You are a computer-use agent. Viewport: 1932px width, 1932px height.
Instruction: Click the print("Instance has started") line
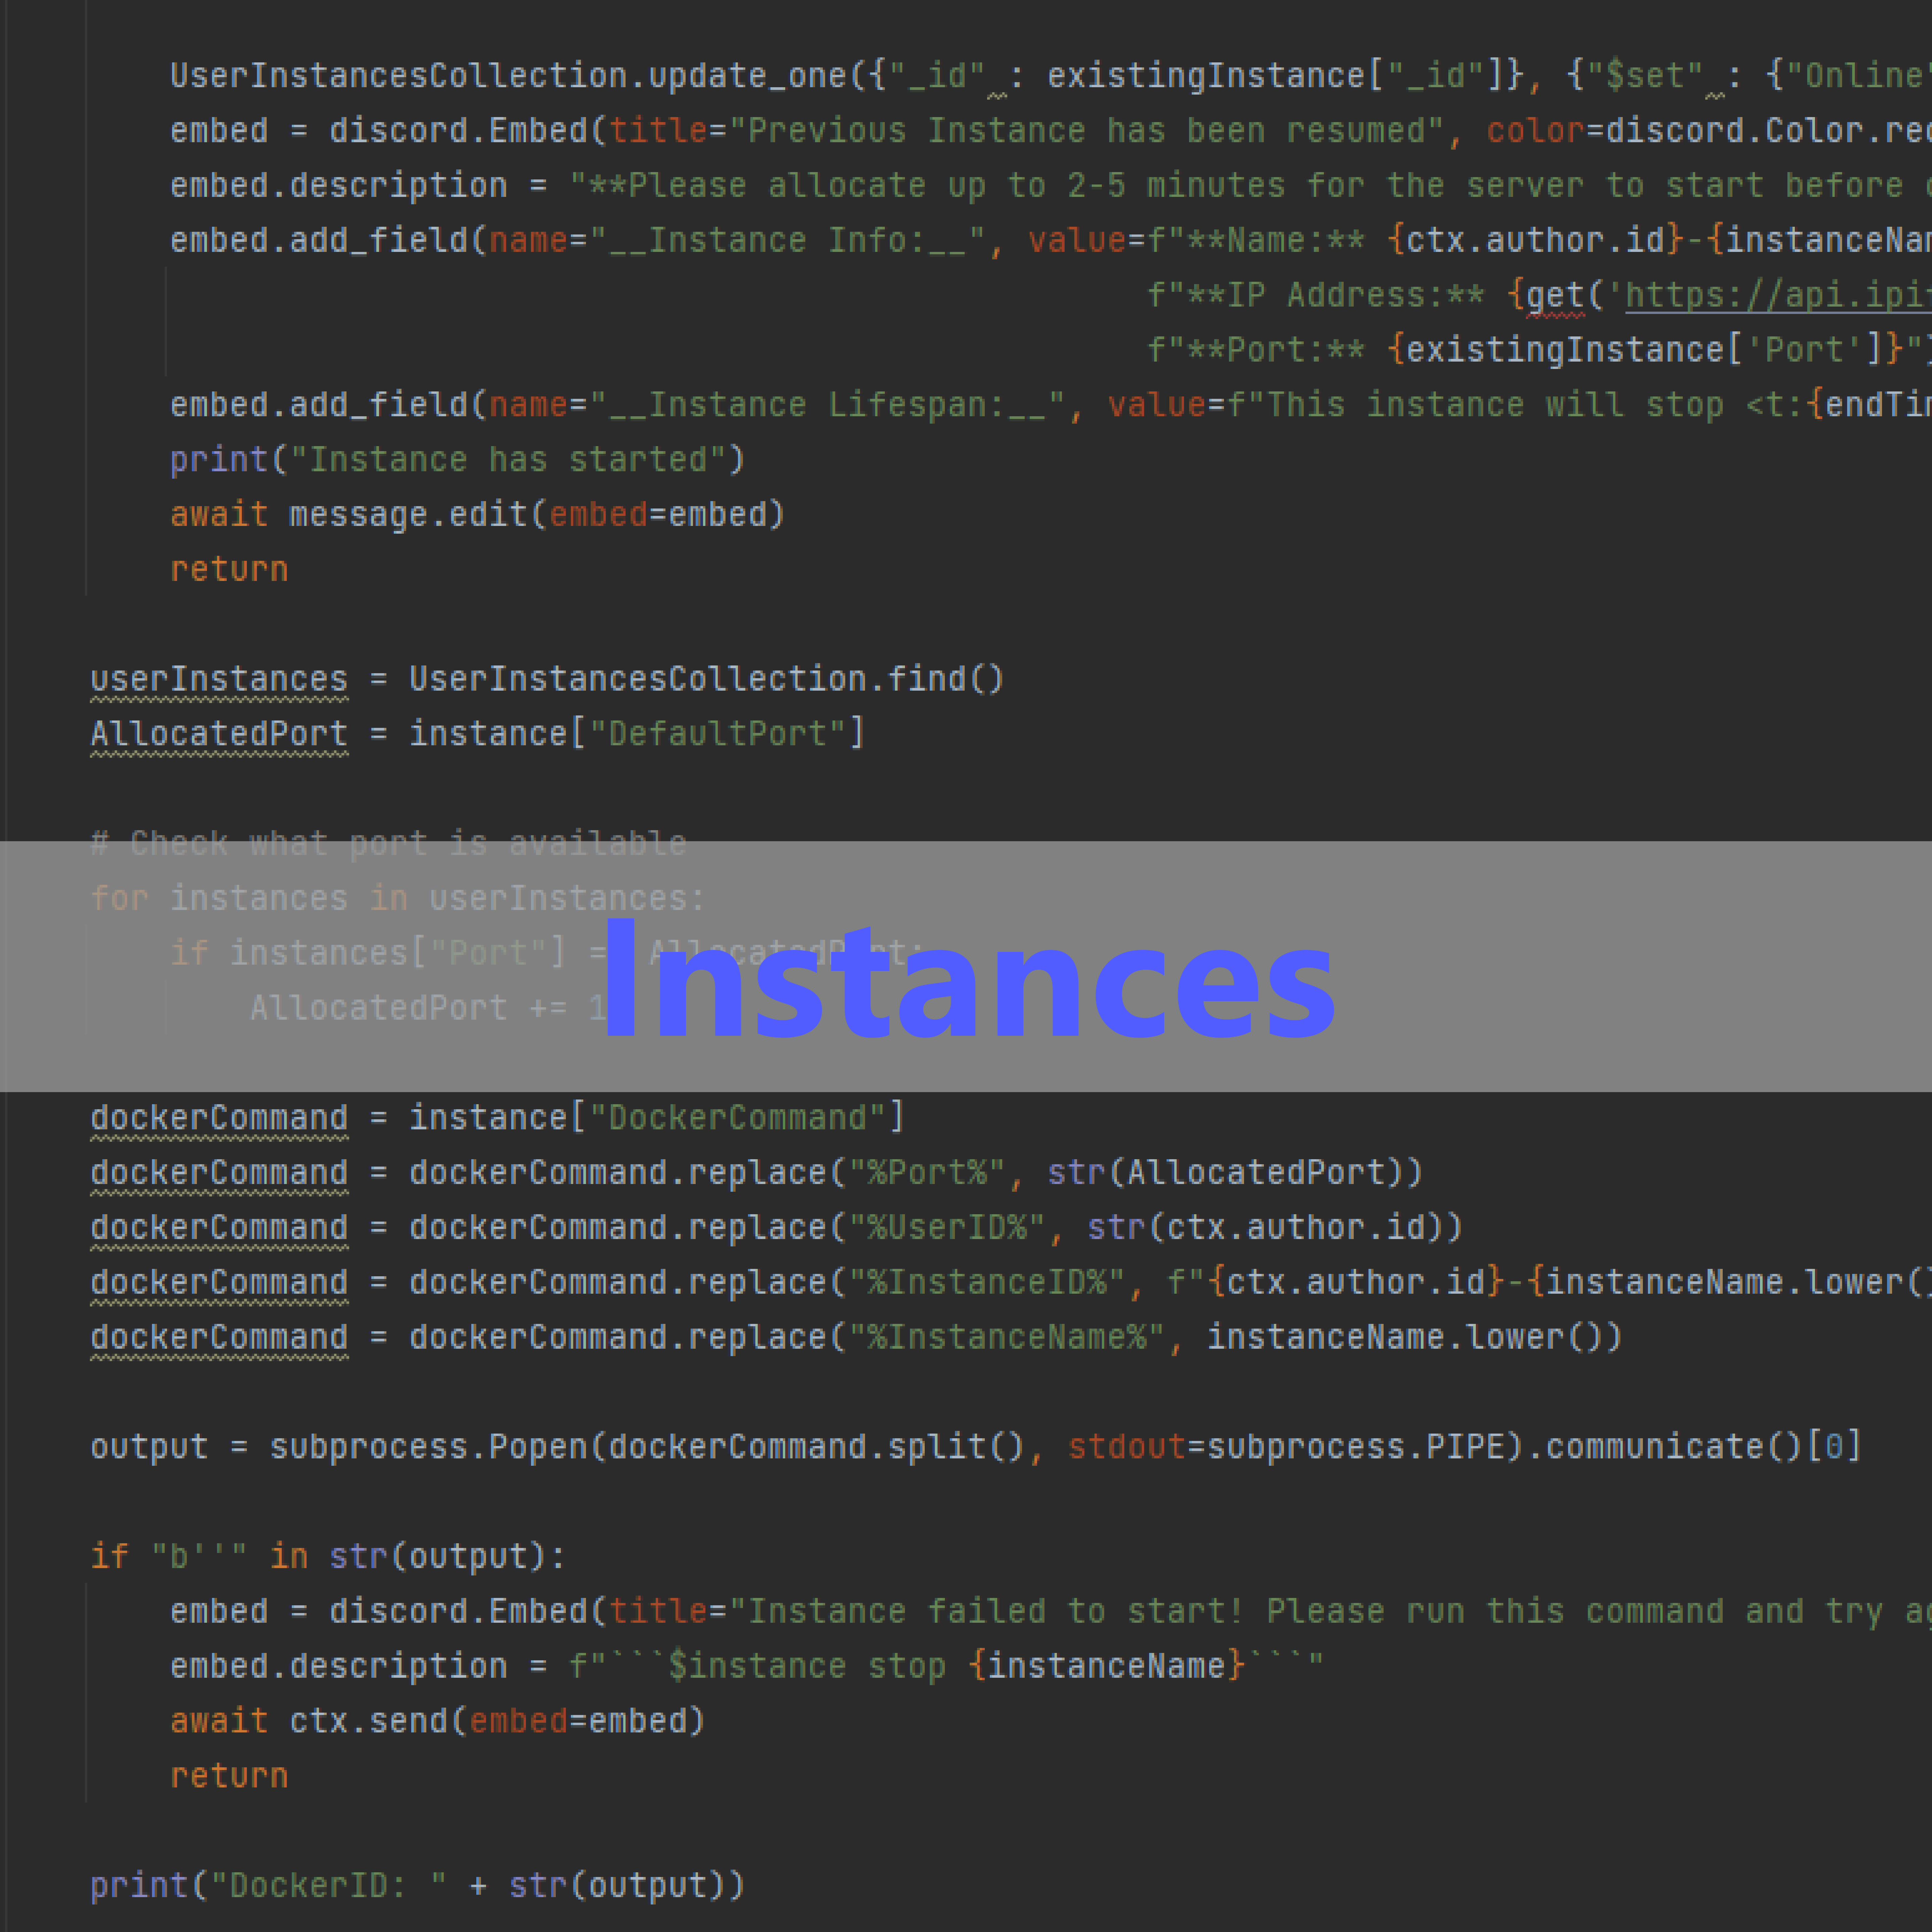(x=458, y=460)
